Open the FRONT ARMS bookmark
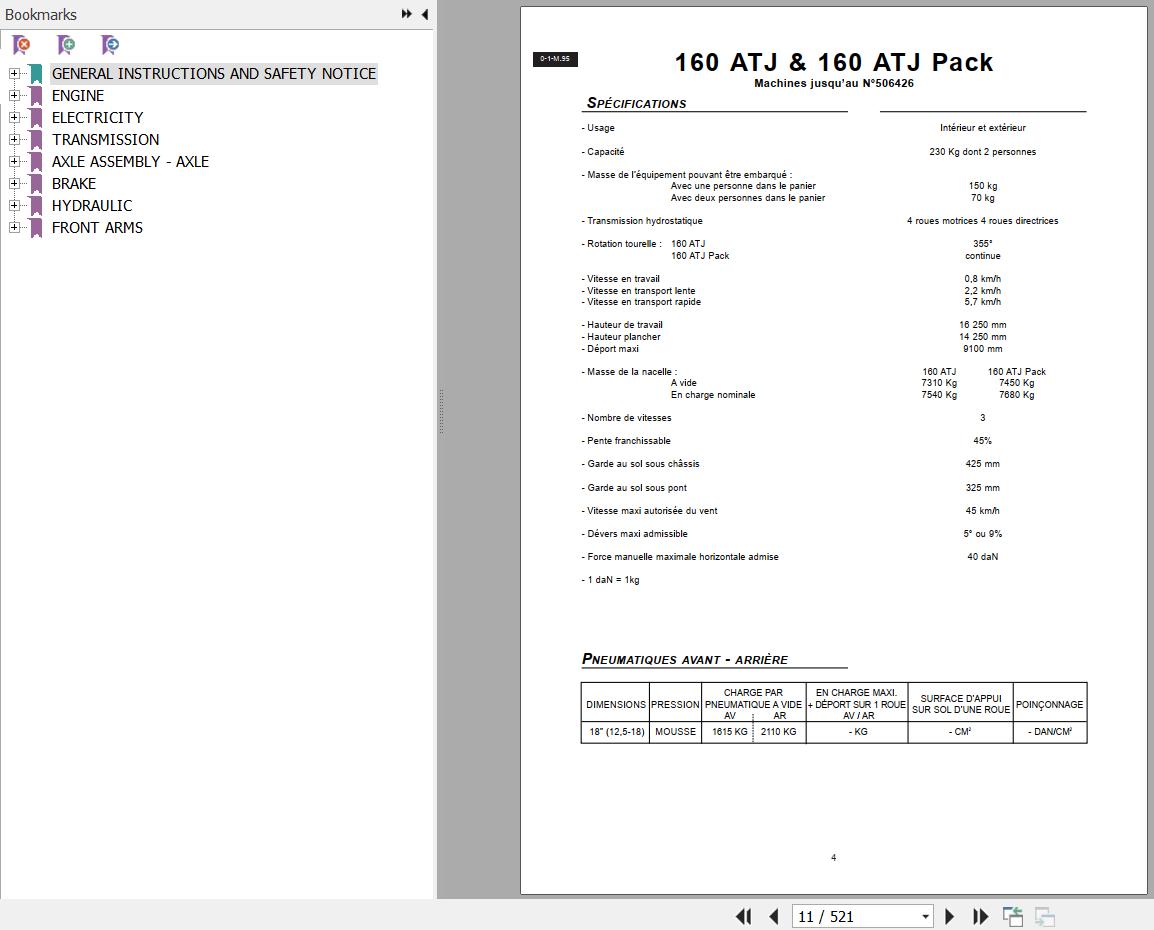The height and width of the screenshot is (930, 1154). pos(97,228)
